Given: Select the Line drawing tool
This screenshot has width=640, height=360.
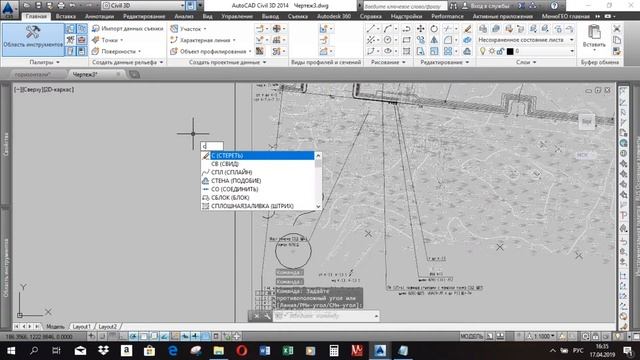Looking at the screenshot, I should coord(370,29).
